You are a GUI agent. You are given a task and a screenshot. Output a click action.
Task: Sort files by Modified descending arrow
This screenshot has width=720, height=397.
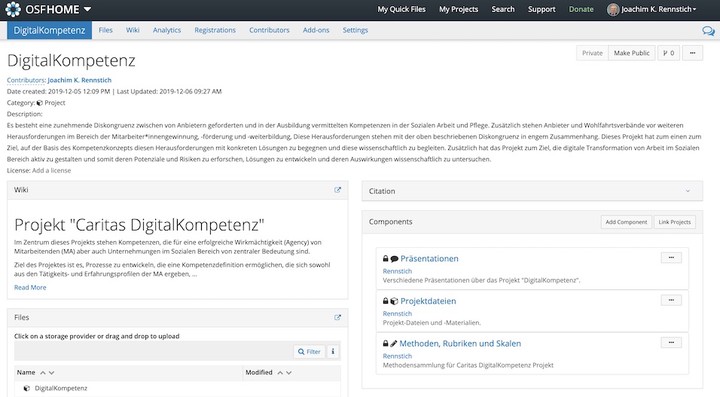click(x=289, y=373)
